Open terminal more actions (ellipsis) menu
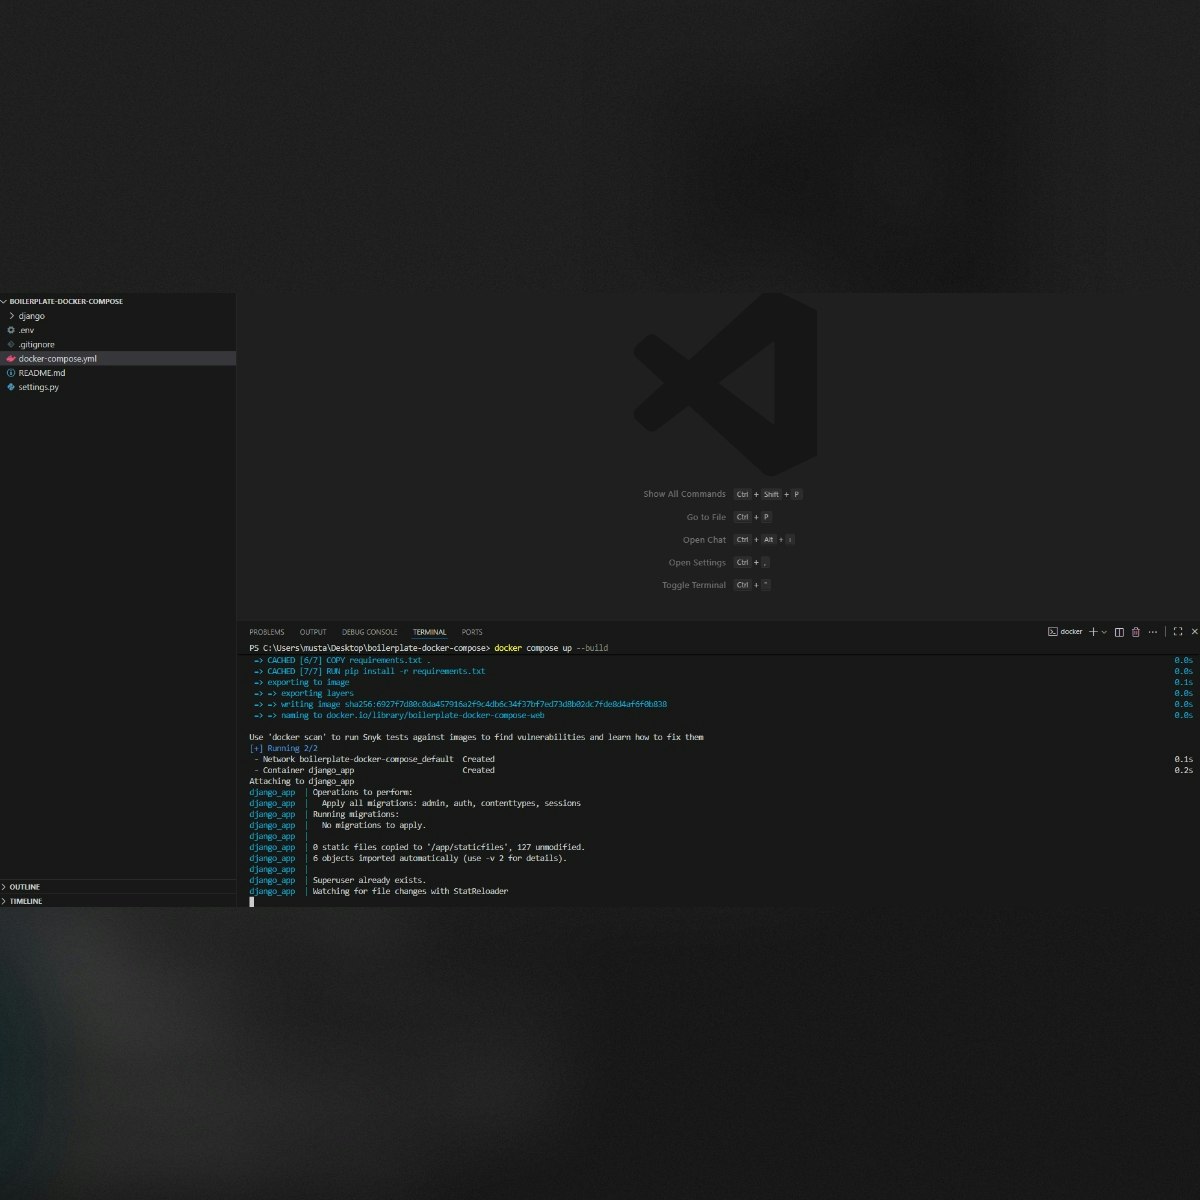The width and height of the screenshot is (1200, 1200). point(1152,631)
